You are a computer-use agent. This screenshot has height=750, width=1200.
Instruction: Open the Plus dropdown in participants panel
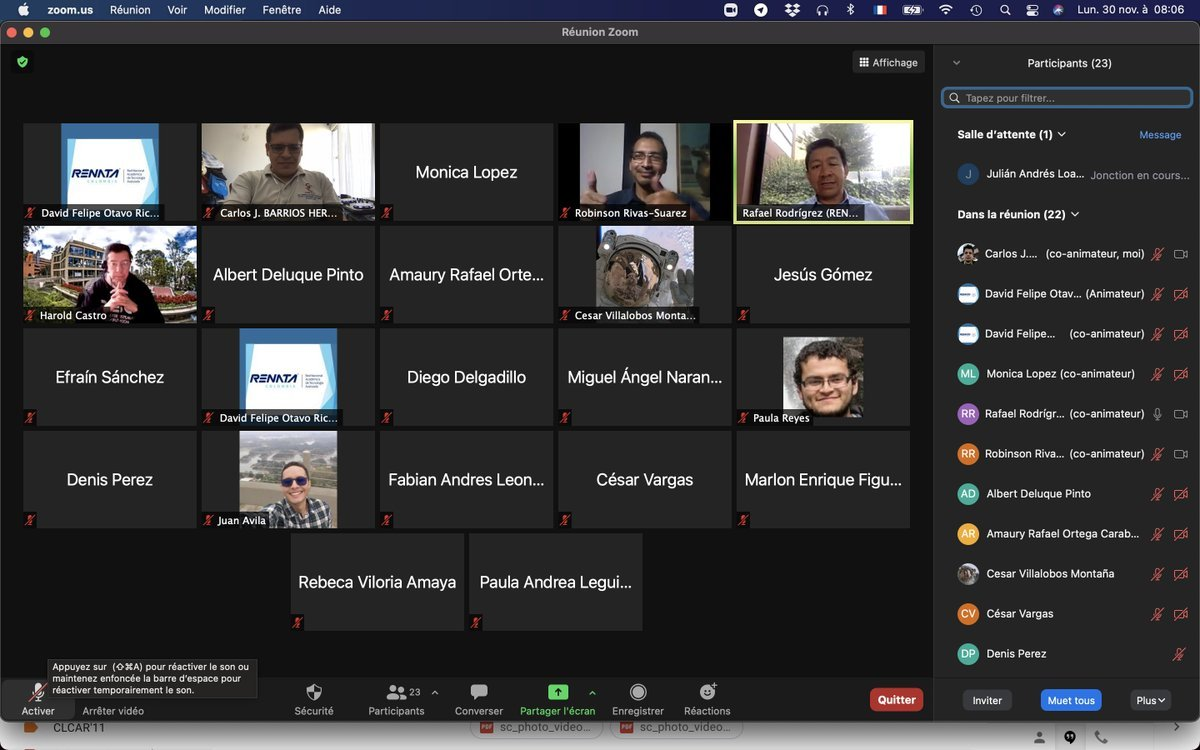click(x=1151, y=700)
